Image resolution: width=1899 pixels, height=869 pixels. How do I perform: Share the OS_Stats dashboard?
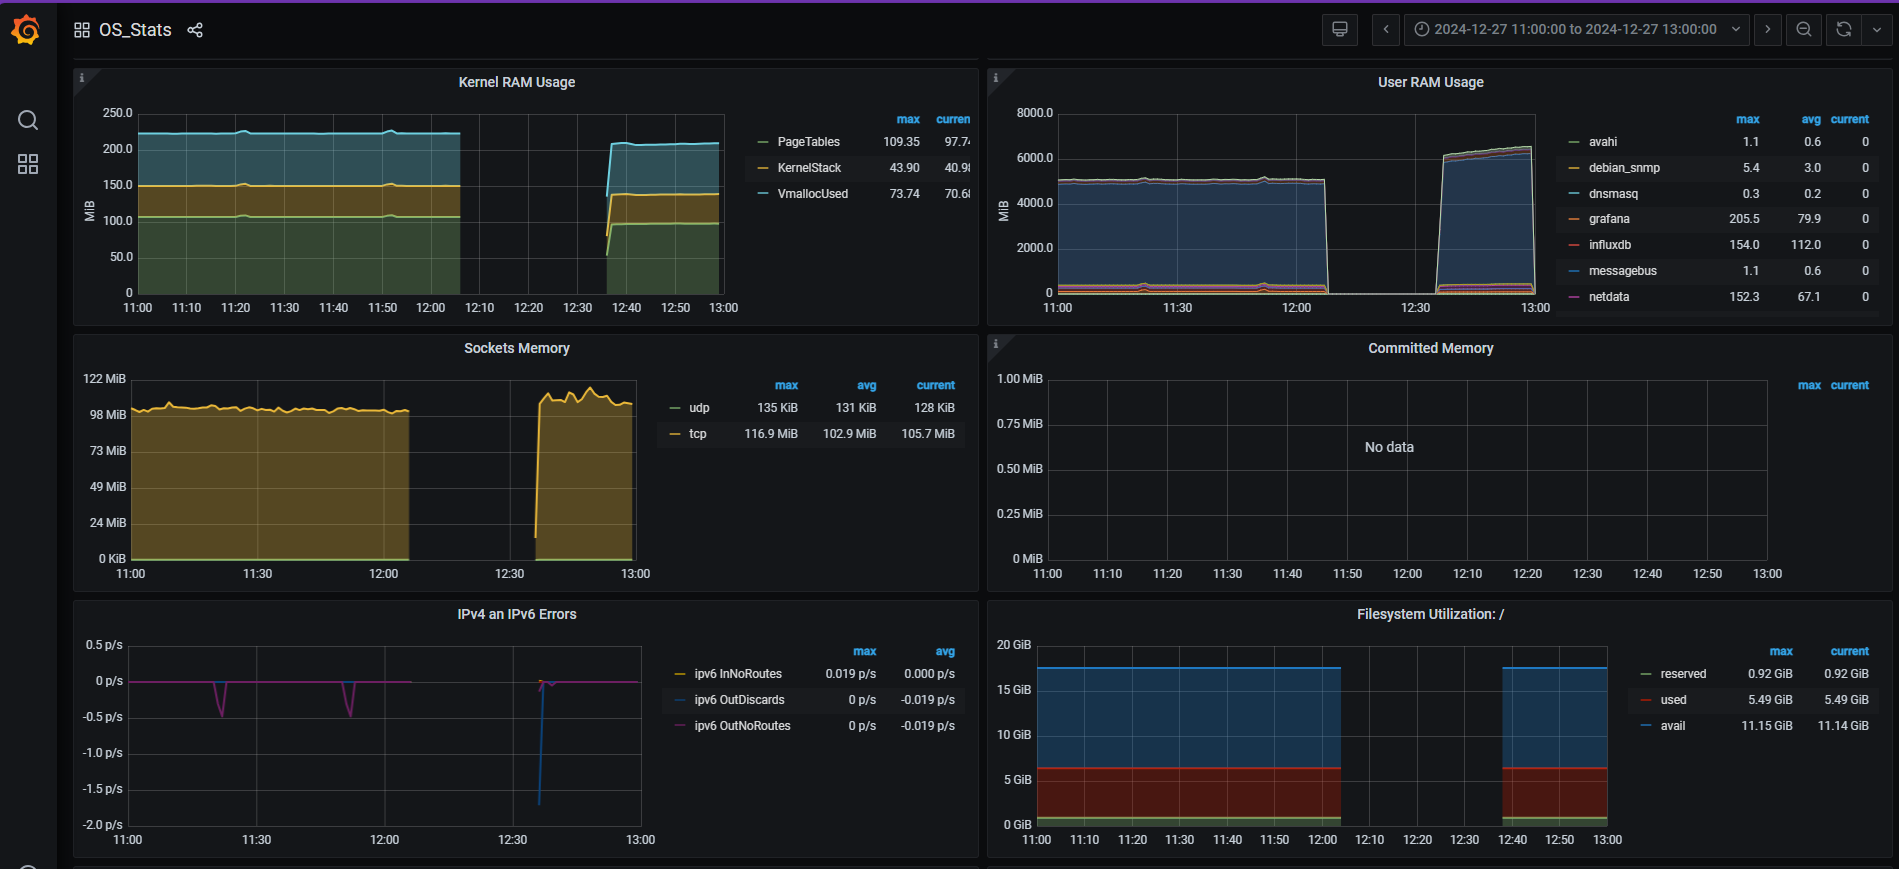point(195,30)
